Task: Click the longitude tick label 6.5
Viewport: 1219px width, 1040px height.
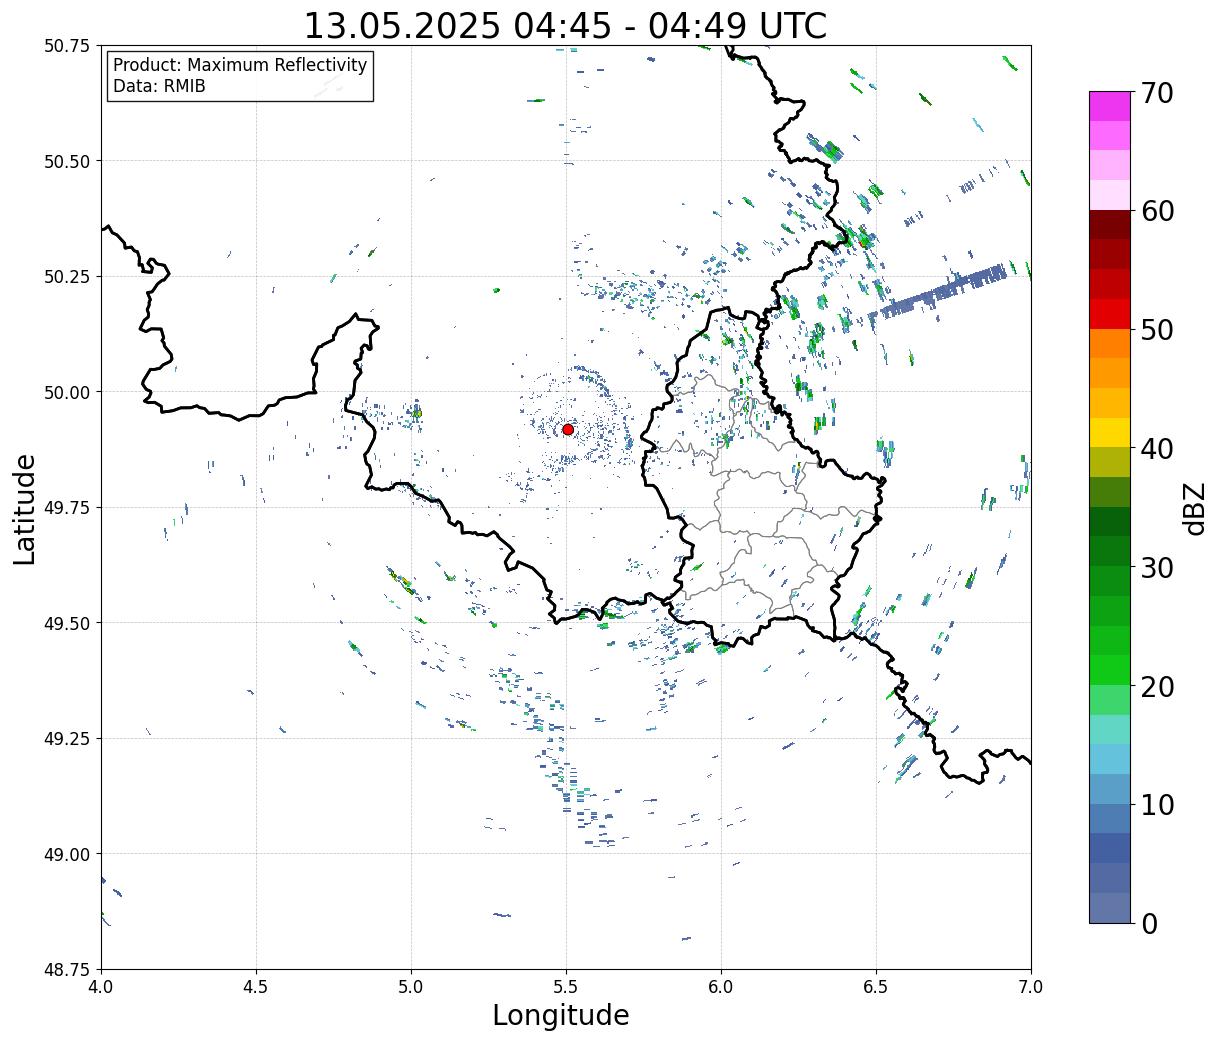Action: [x=876, y=987]
